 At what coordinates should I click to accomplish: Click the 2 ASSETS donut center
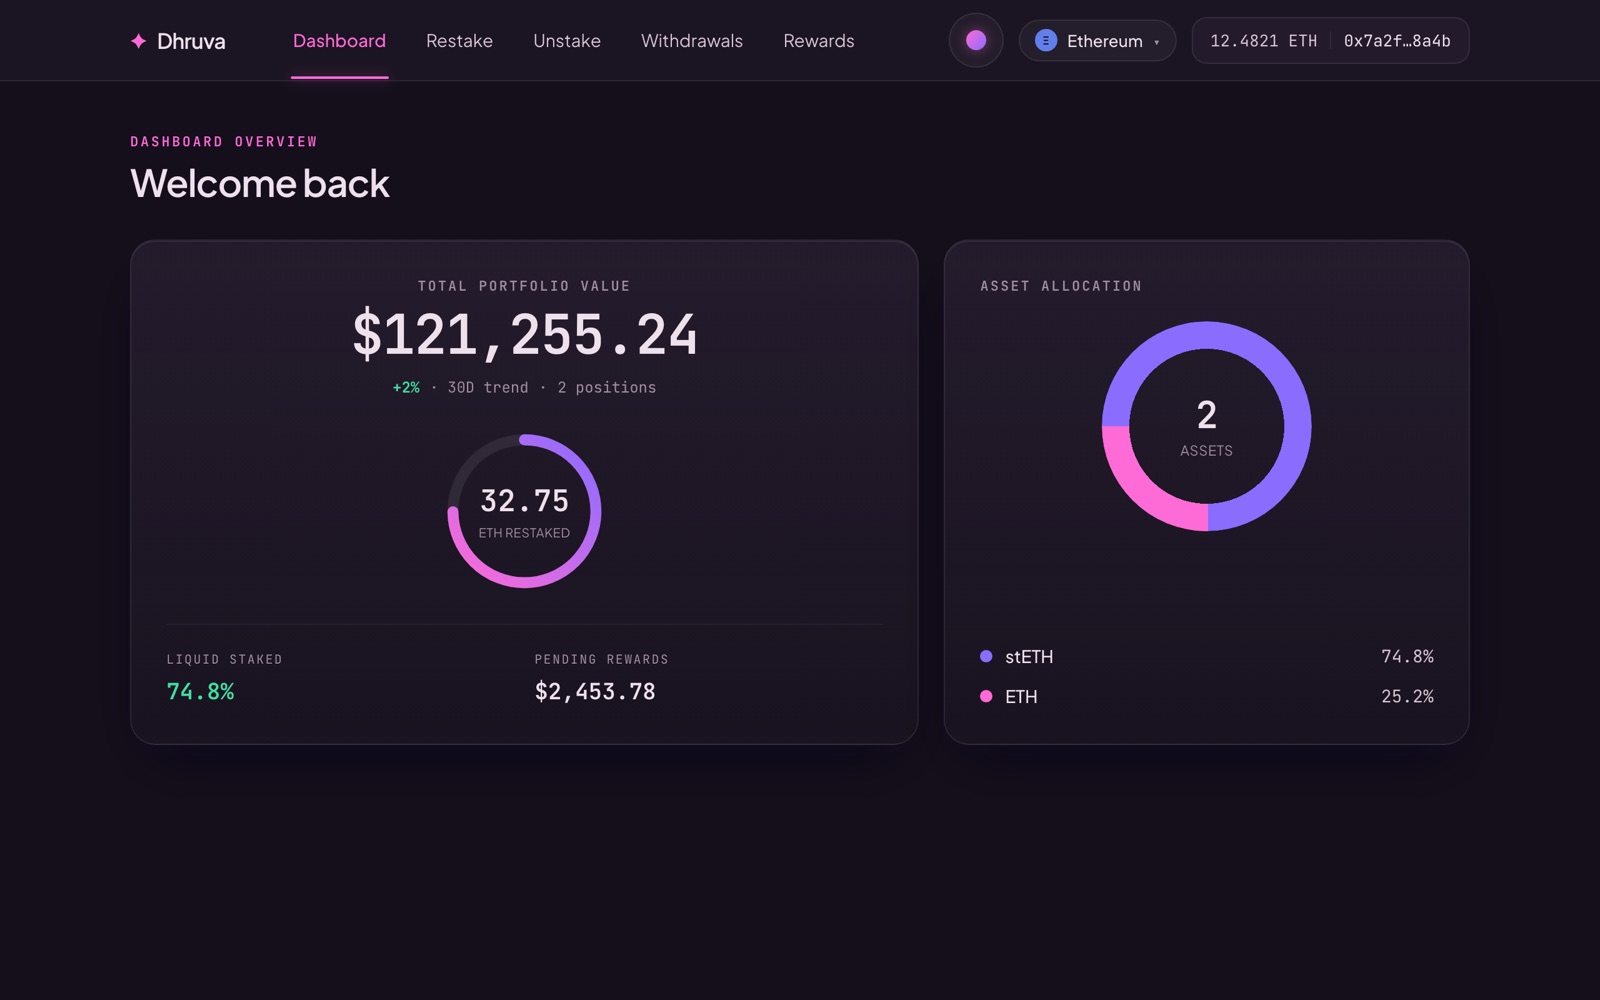pyautogui.click(x=1206, y=426)
